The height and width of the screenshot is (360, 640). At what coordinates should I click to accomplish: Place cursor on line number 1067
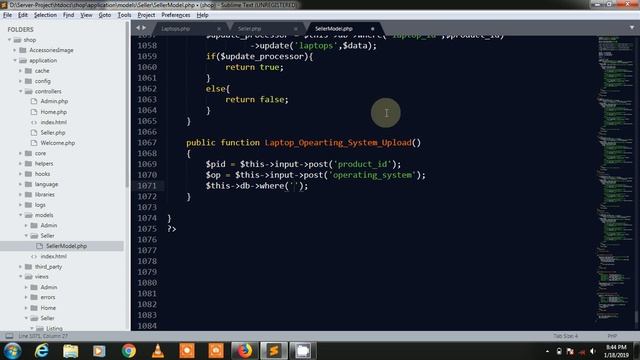tap(147, 142)
